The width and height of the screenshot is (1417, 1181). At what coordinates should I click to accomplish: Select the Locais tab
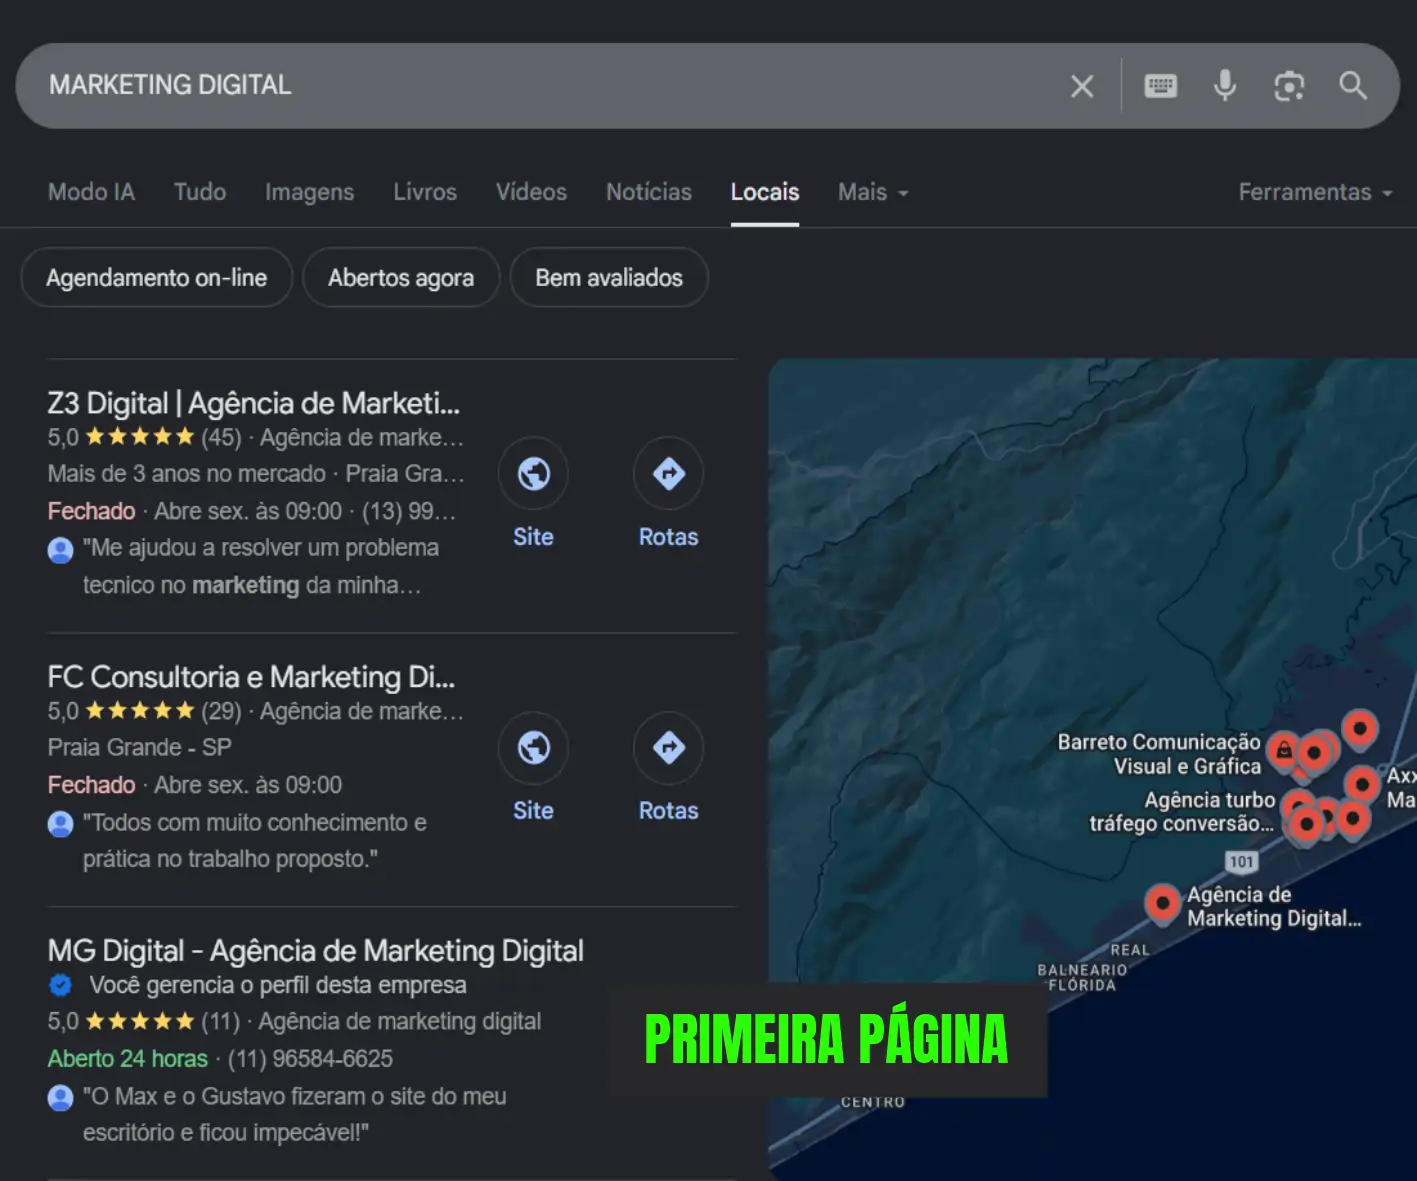[765, 192]
